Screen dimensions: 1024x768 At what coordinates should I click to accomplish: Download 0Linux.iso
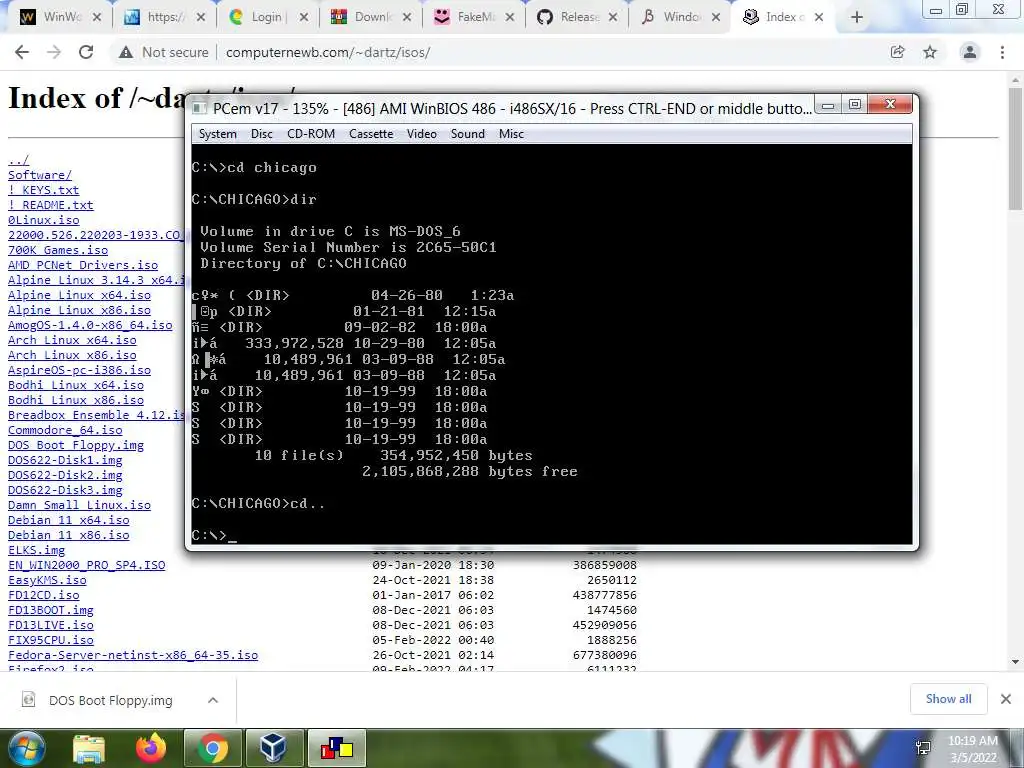pyautogui.click(x=43, y=220)
